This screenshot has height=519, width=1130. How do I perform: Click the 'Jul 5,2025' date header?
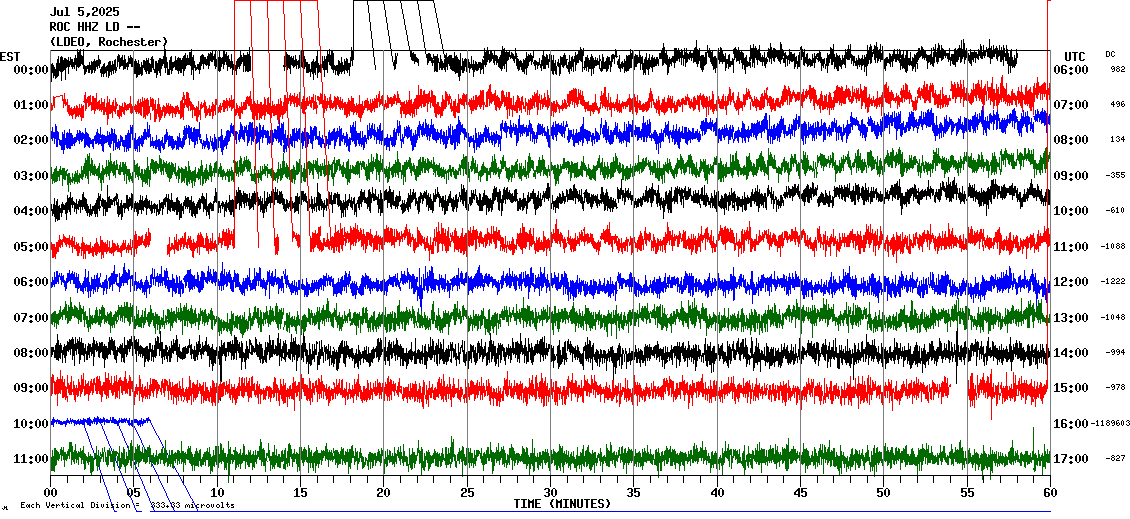[83, 12]
